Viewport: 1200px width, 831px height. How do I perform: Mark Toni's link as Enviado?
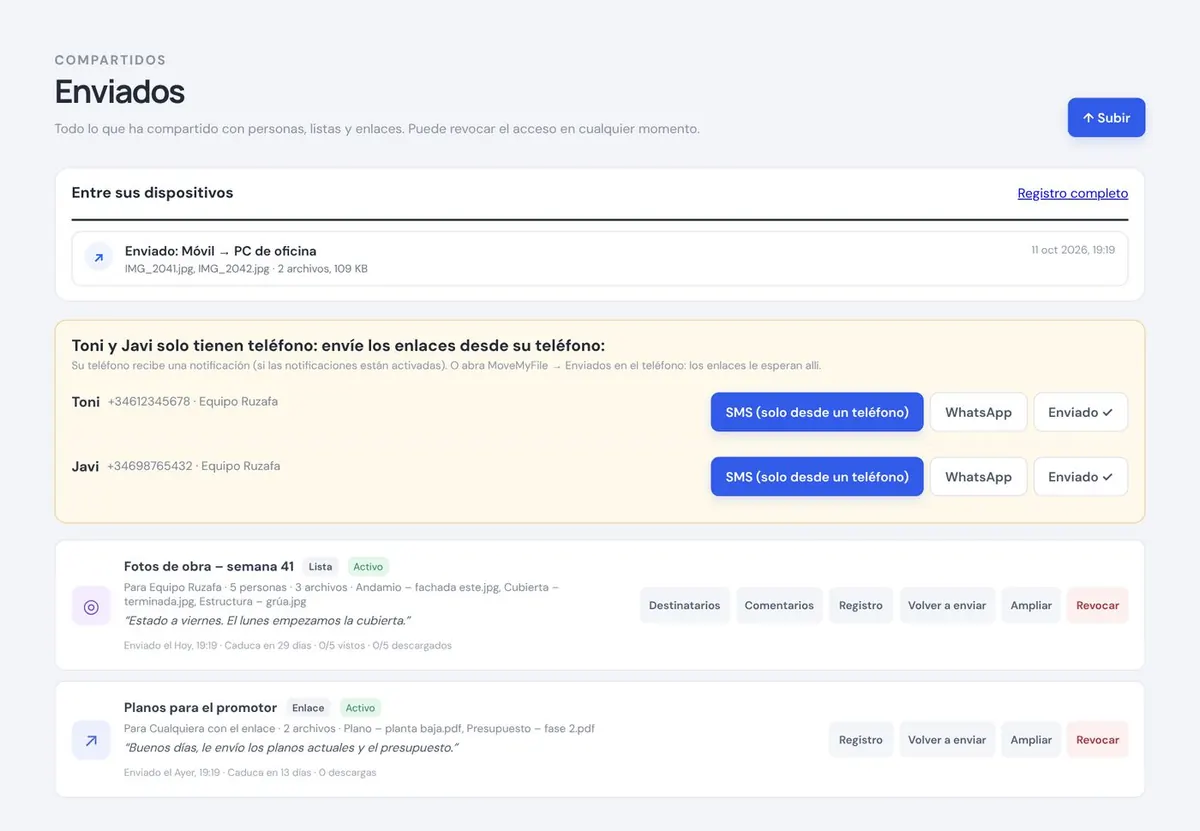tap(1081, 412)
